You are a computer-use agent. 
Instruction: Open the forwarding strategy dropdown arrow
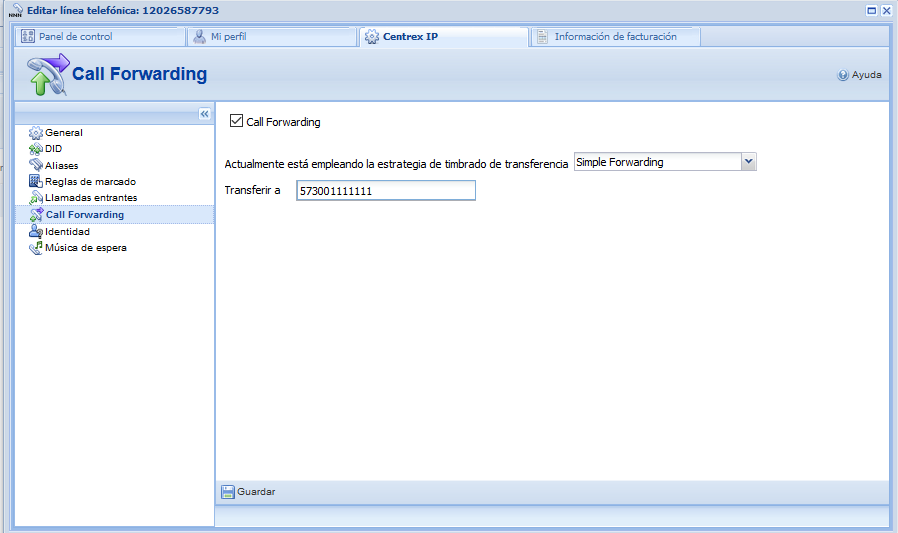pos(749,162)
